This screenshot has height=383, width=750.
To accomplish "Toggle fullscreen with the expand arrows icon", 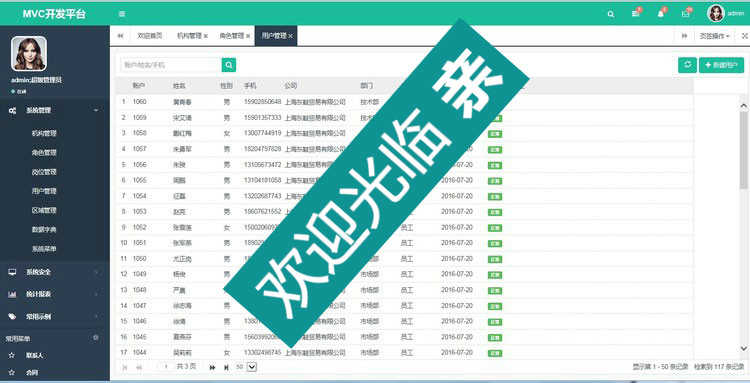I will [x=745, y=36].
